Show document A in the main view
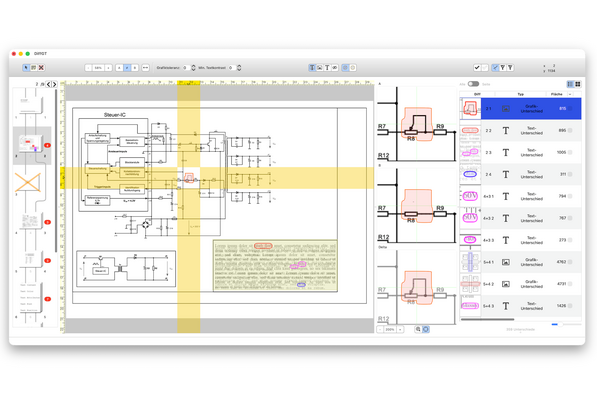The image size is (597, 398). click(x=119, y=68)
